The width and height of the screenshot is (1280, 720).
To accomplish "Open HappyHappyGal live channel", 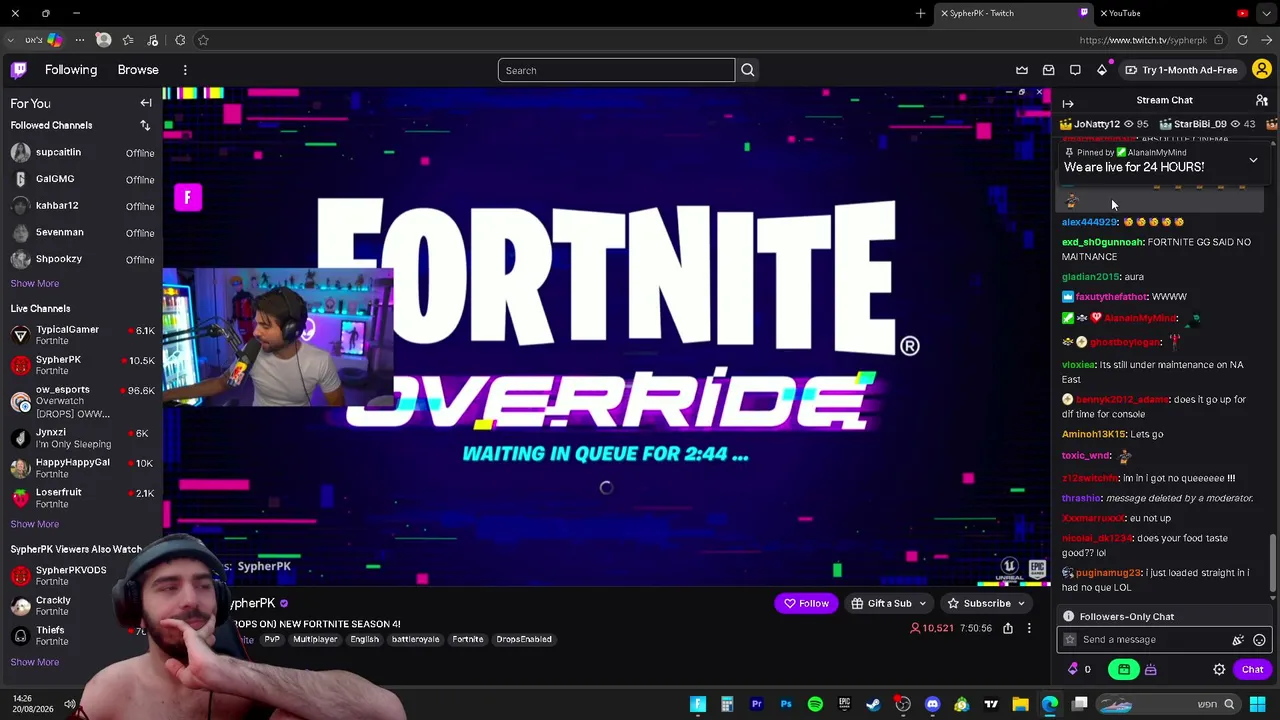I will 82,468.
